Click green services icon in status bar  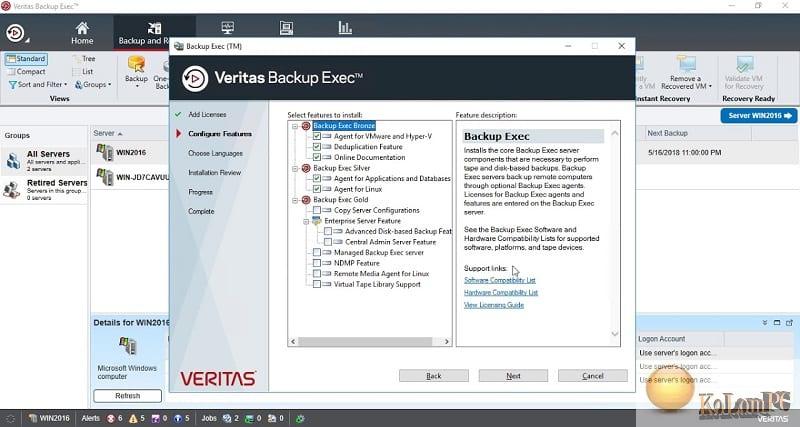(x=301, y=419)
